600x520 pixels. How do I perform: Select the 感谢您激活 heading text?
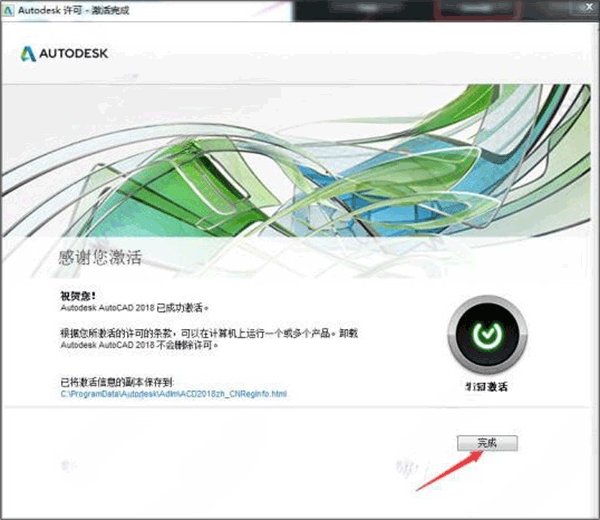(x=100, y=257)
